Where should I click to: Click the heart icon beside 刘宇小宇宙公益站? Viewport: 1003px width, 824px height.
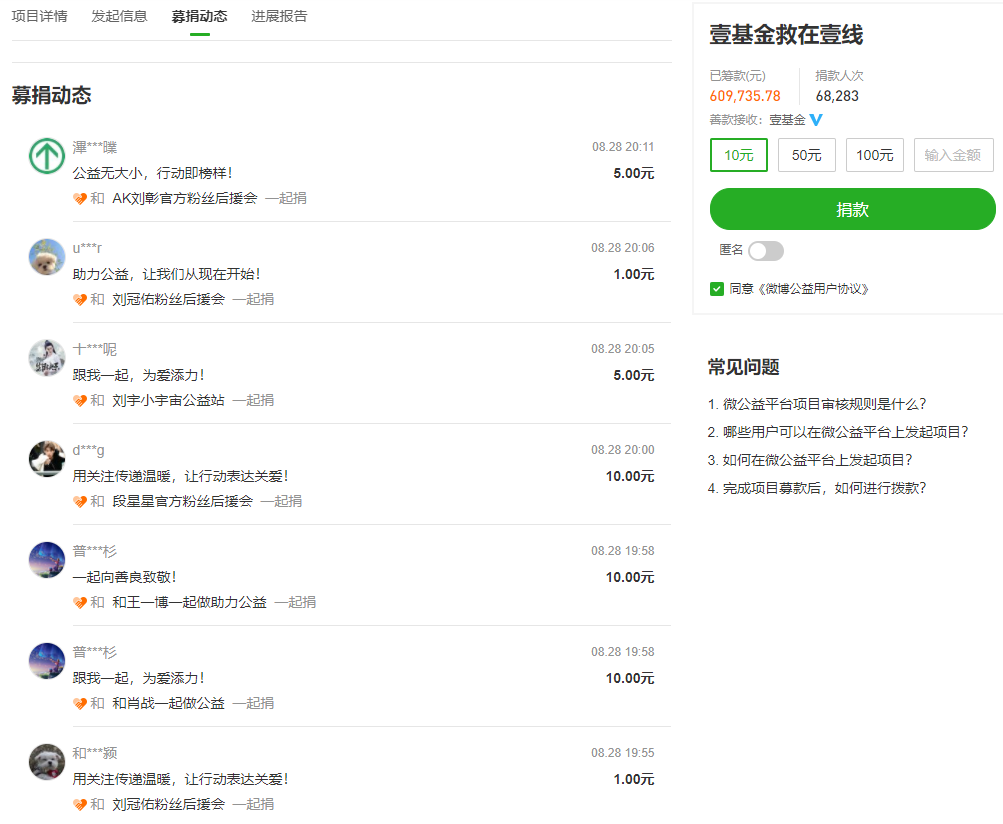pyautogui.click(x=79, y=400)
